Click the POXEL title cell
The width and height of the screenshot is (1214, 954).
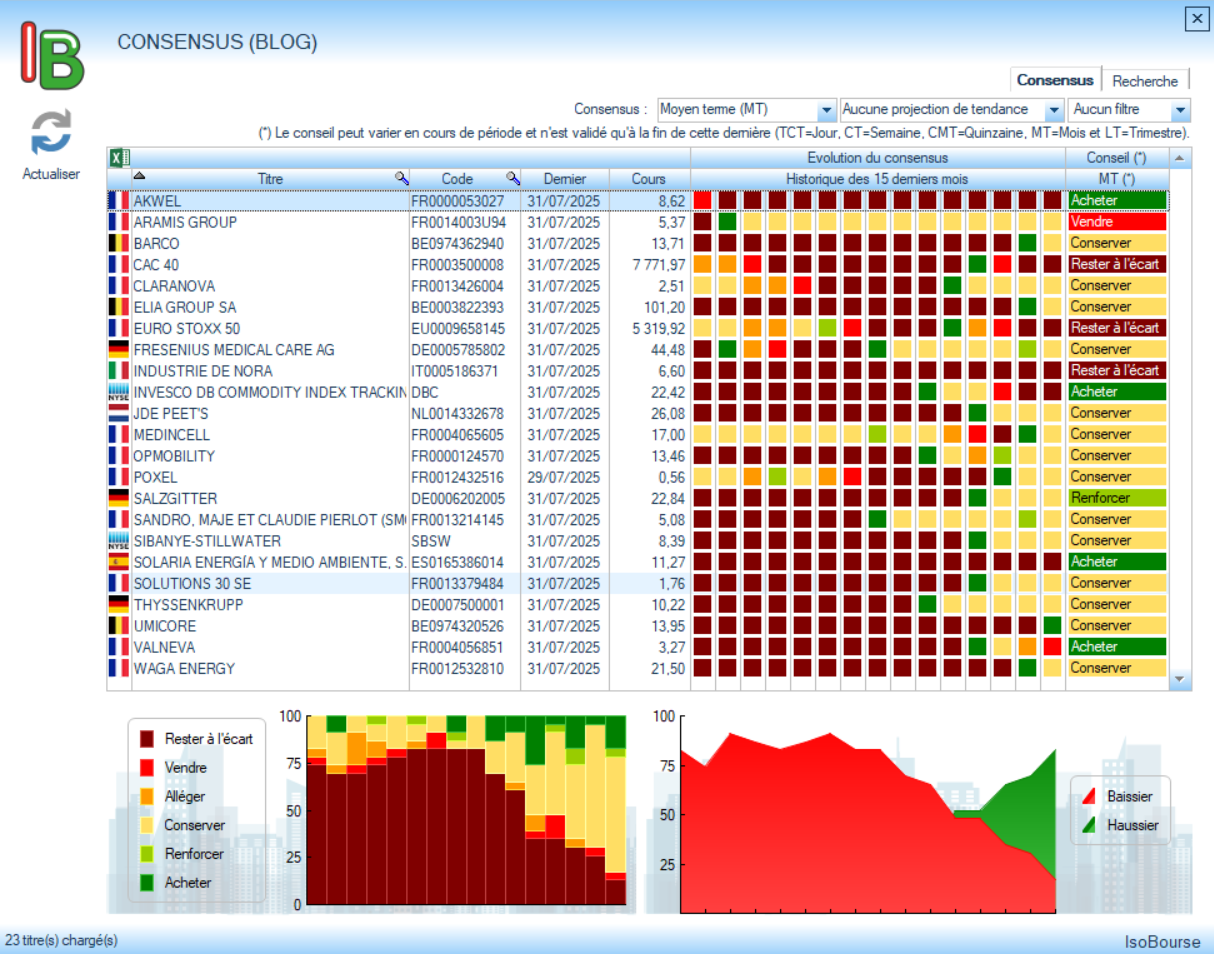pos(270,477)
